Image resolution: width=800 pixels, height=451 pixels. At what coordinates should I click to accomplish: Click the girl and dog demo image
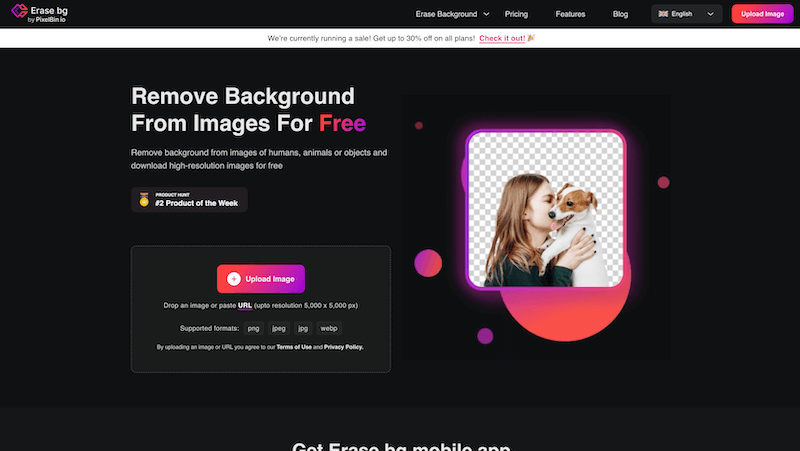click(545, 210)
